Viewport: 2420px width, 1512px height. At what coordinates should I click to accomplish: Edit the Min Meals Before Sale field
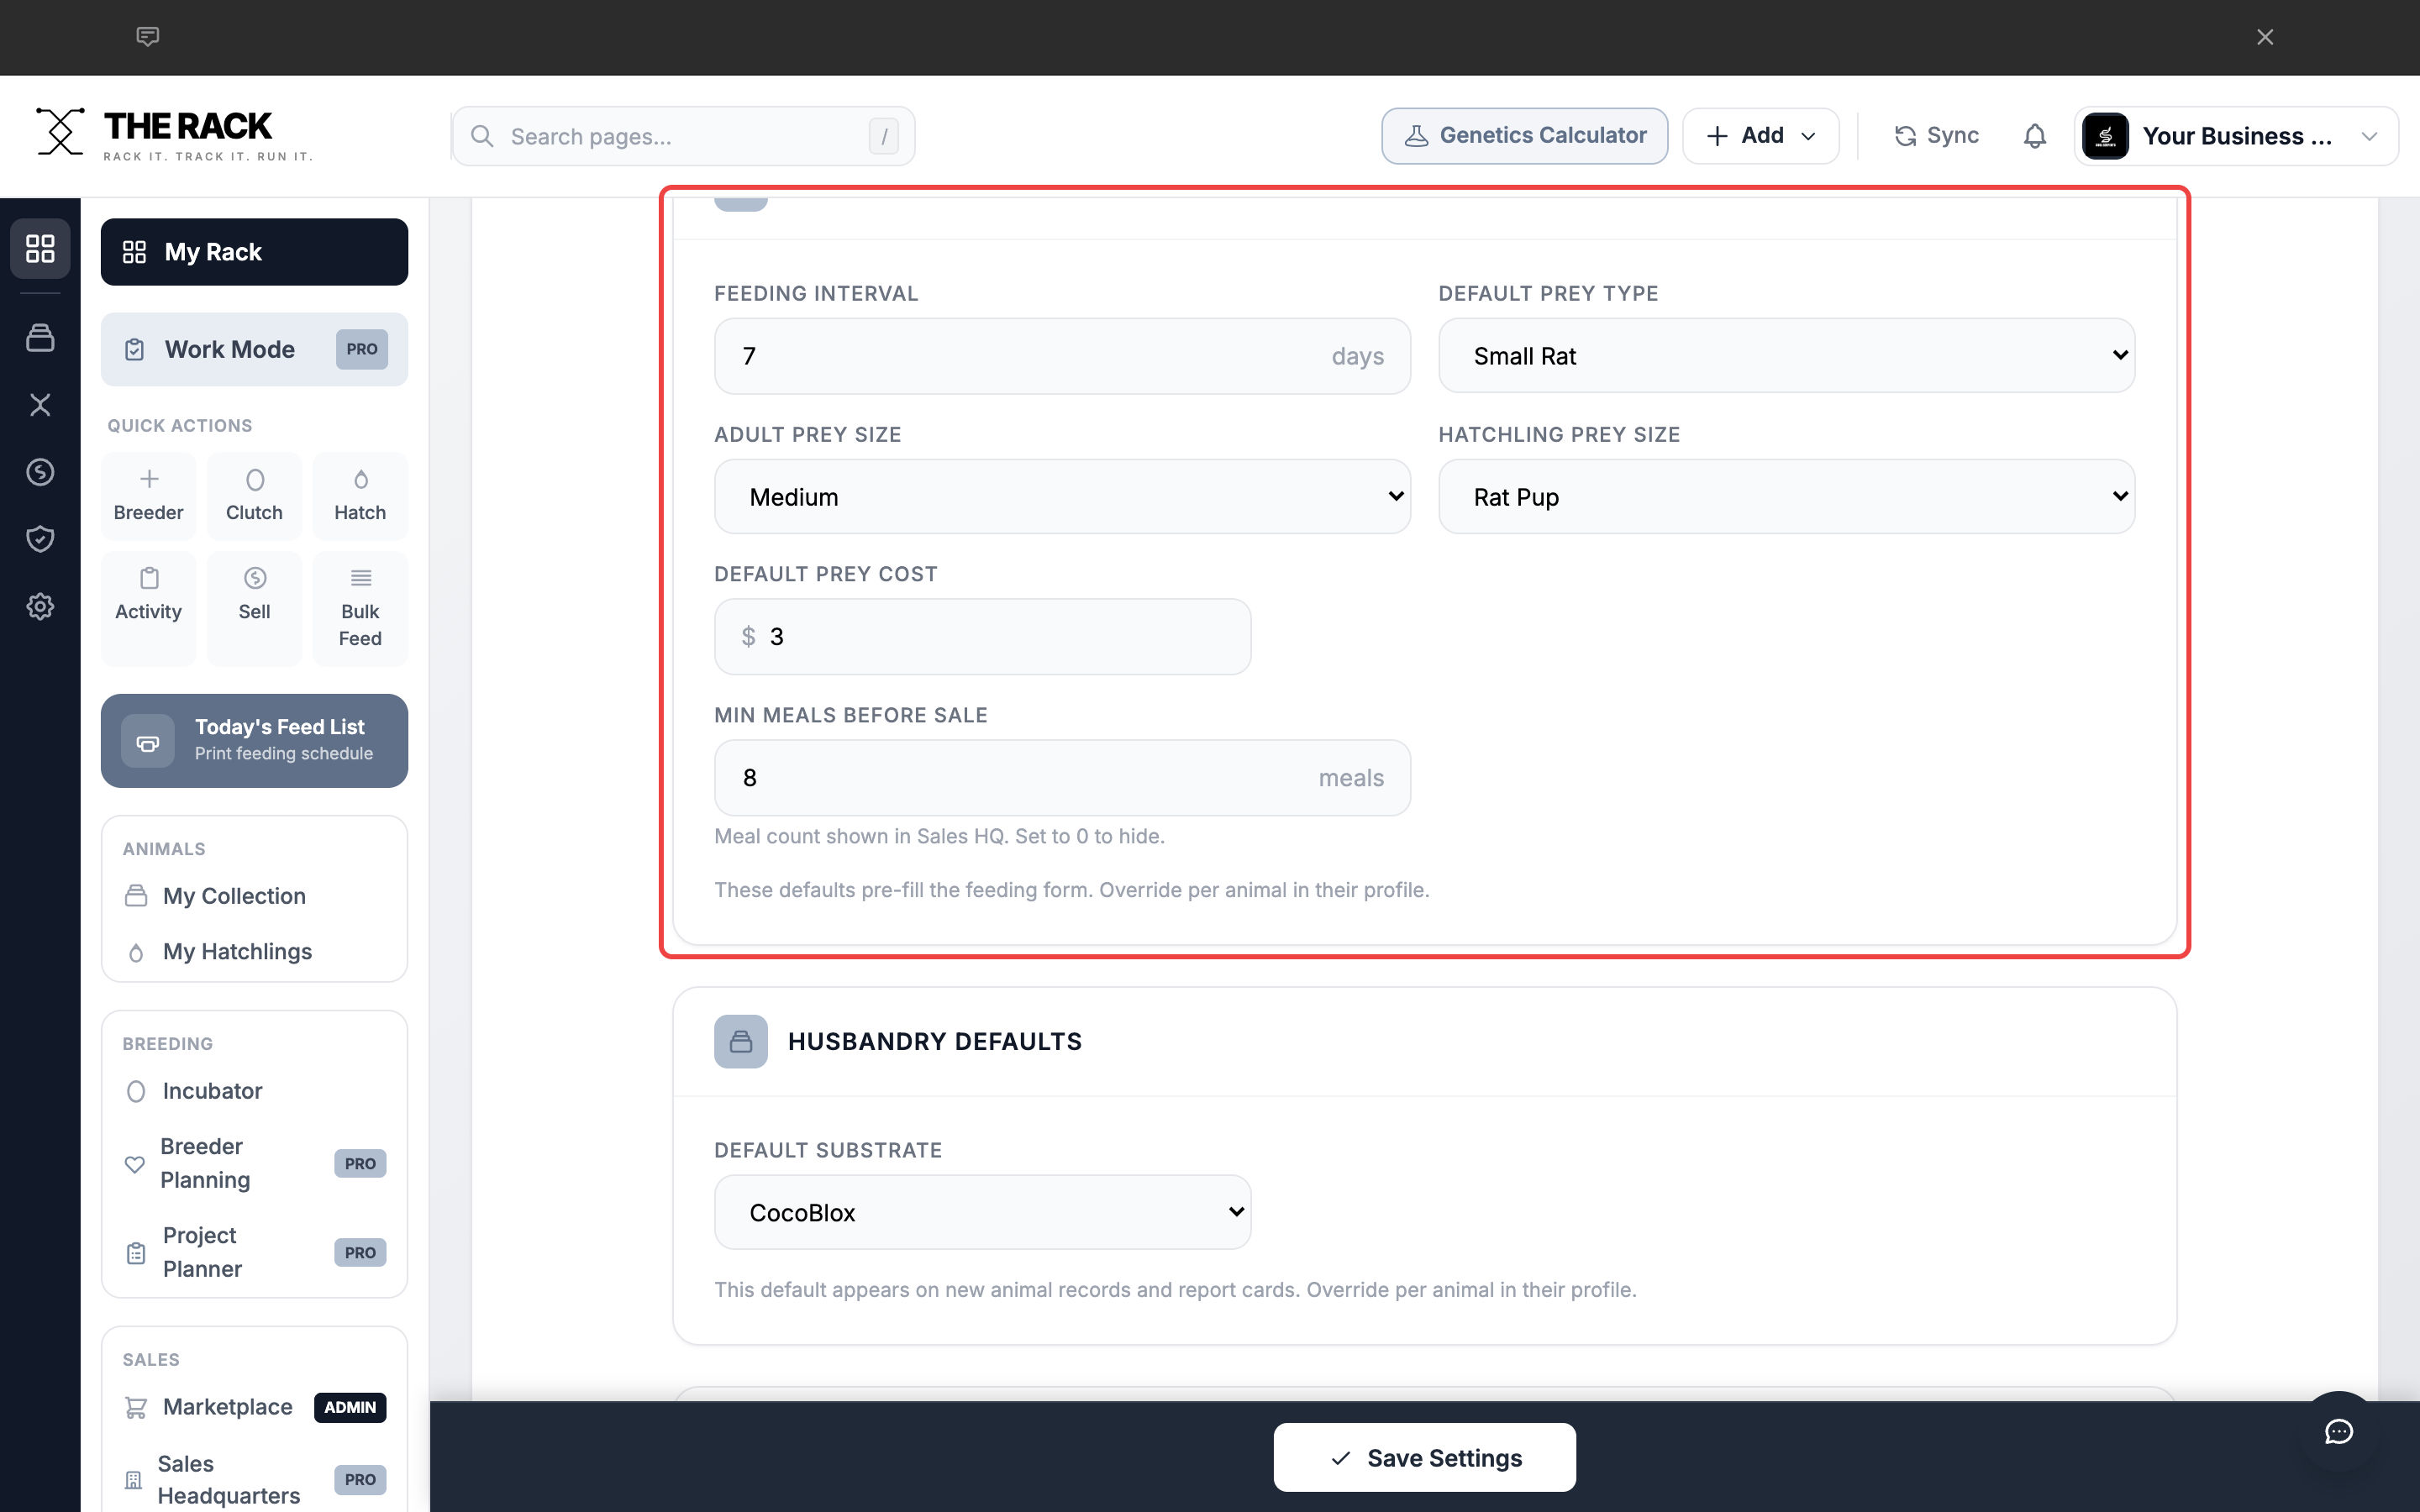tap(1062, 778)
